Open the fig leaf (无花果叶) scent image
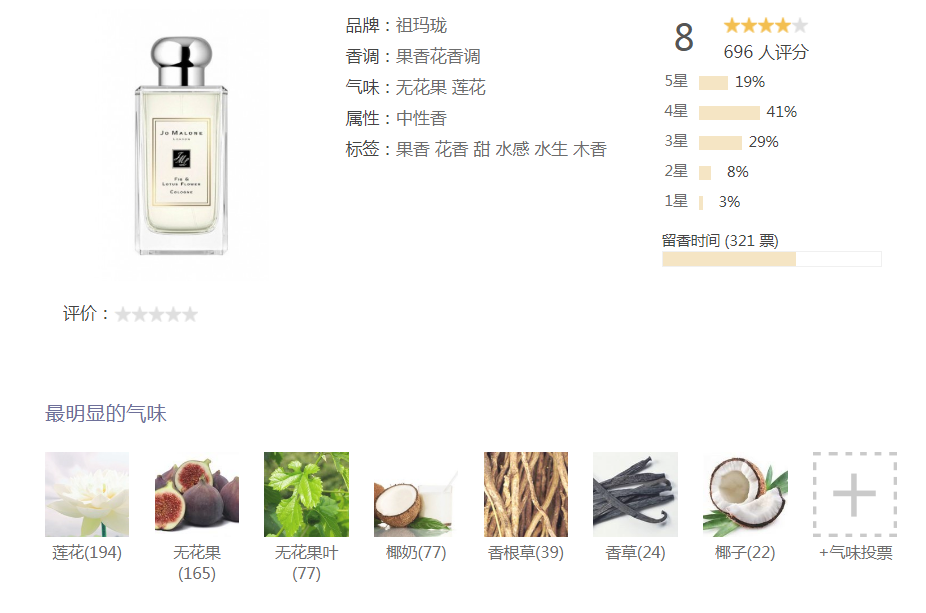Image resolution: width=926 pixels, height=613 pixels. [307, 494]
